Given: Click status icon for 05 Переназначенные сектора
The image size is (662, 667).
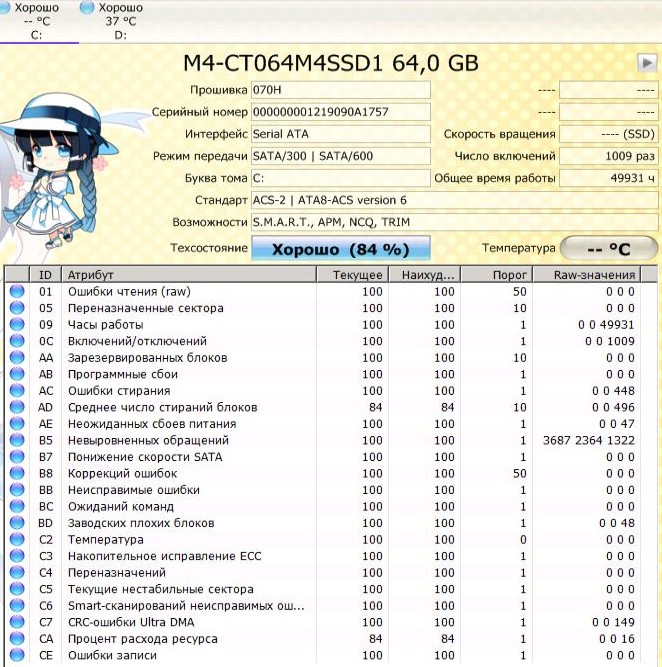Looking at the screenshot, I should coord(17,308).
